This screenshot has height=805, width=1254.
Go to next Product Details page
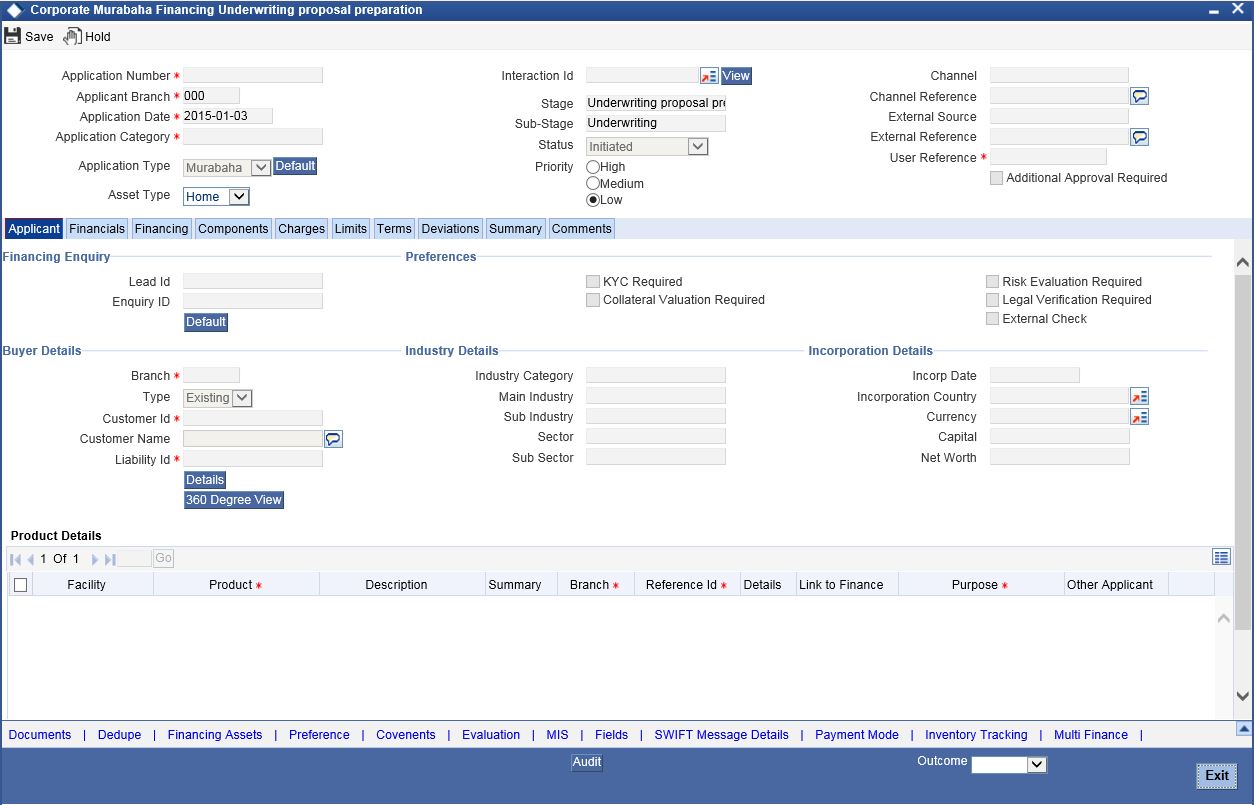click(x=95, y=559)
